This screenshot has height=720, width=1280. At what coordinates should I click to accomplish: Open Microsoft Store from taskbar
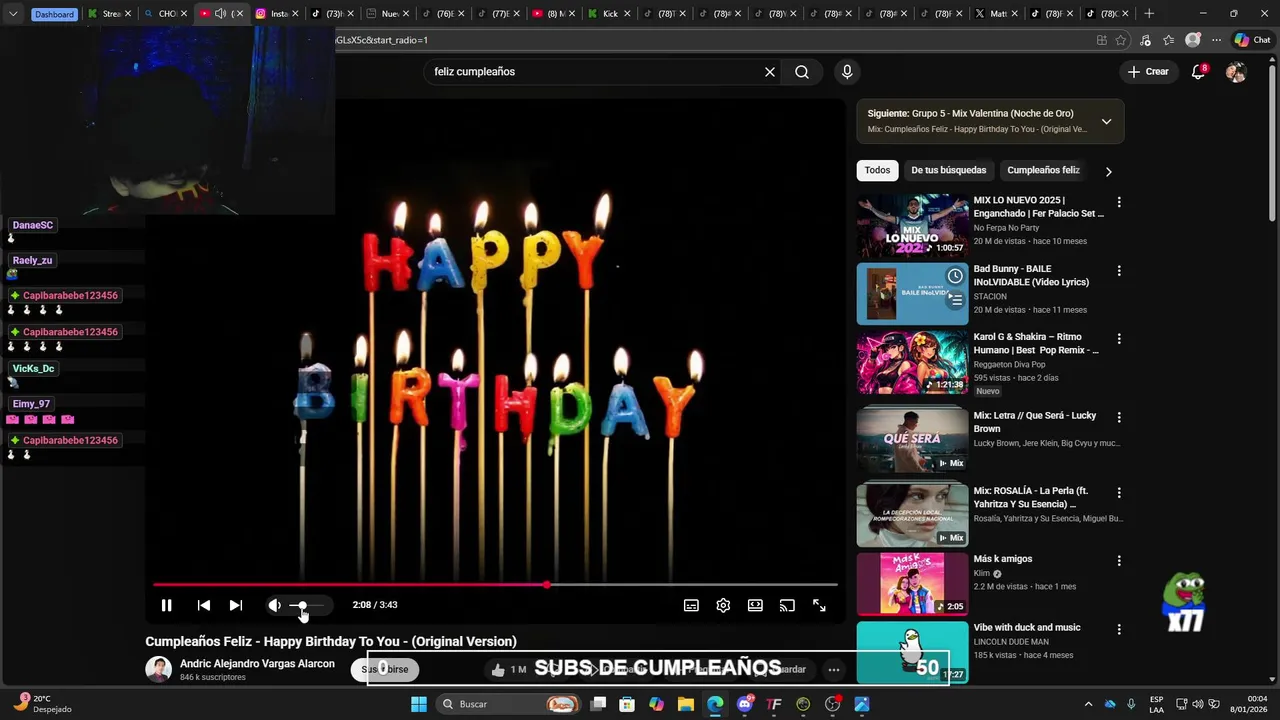[x=627, y=704]
